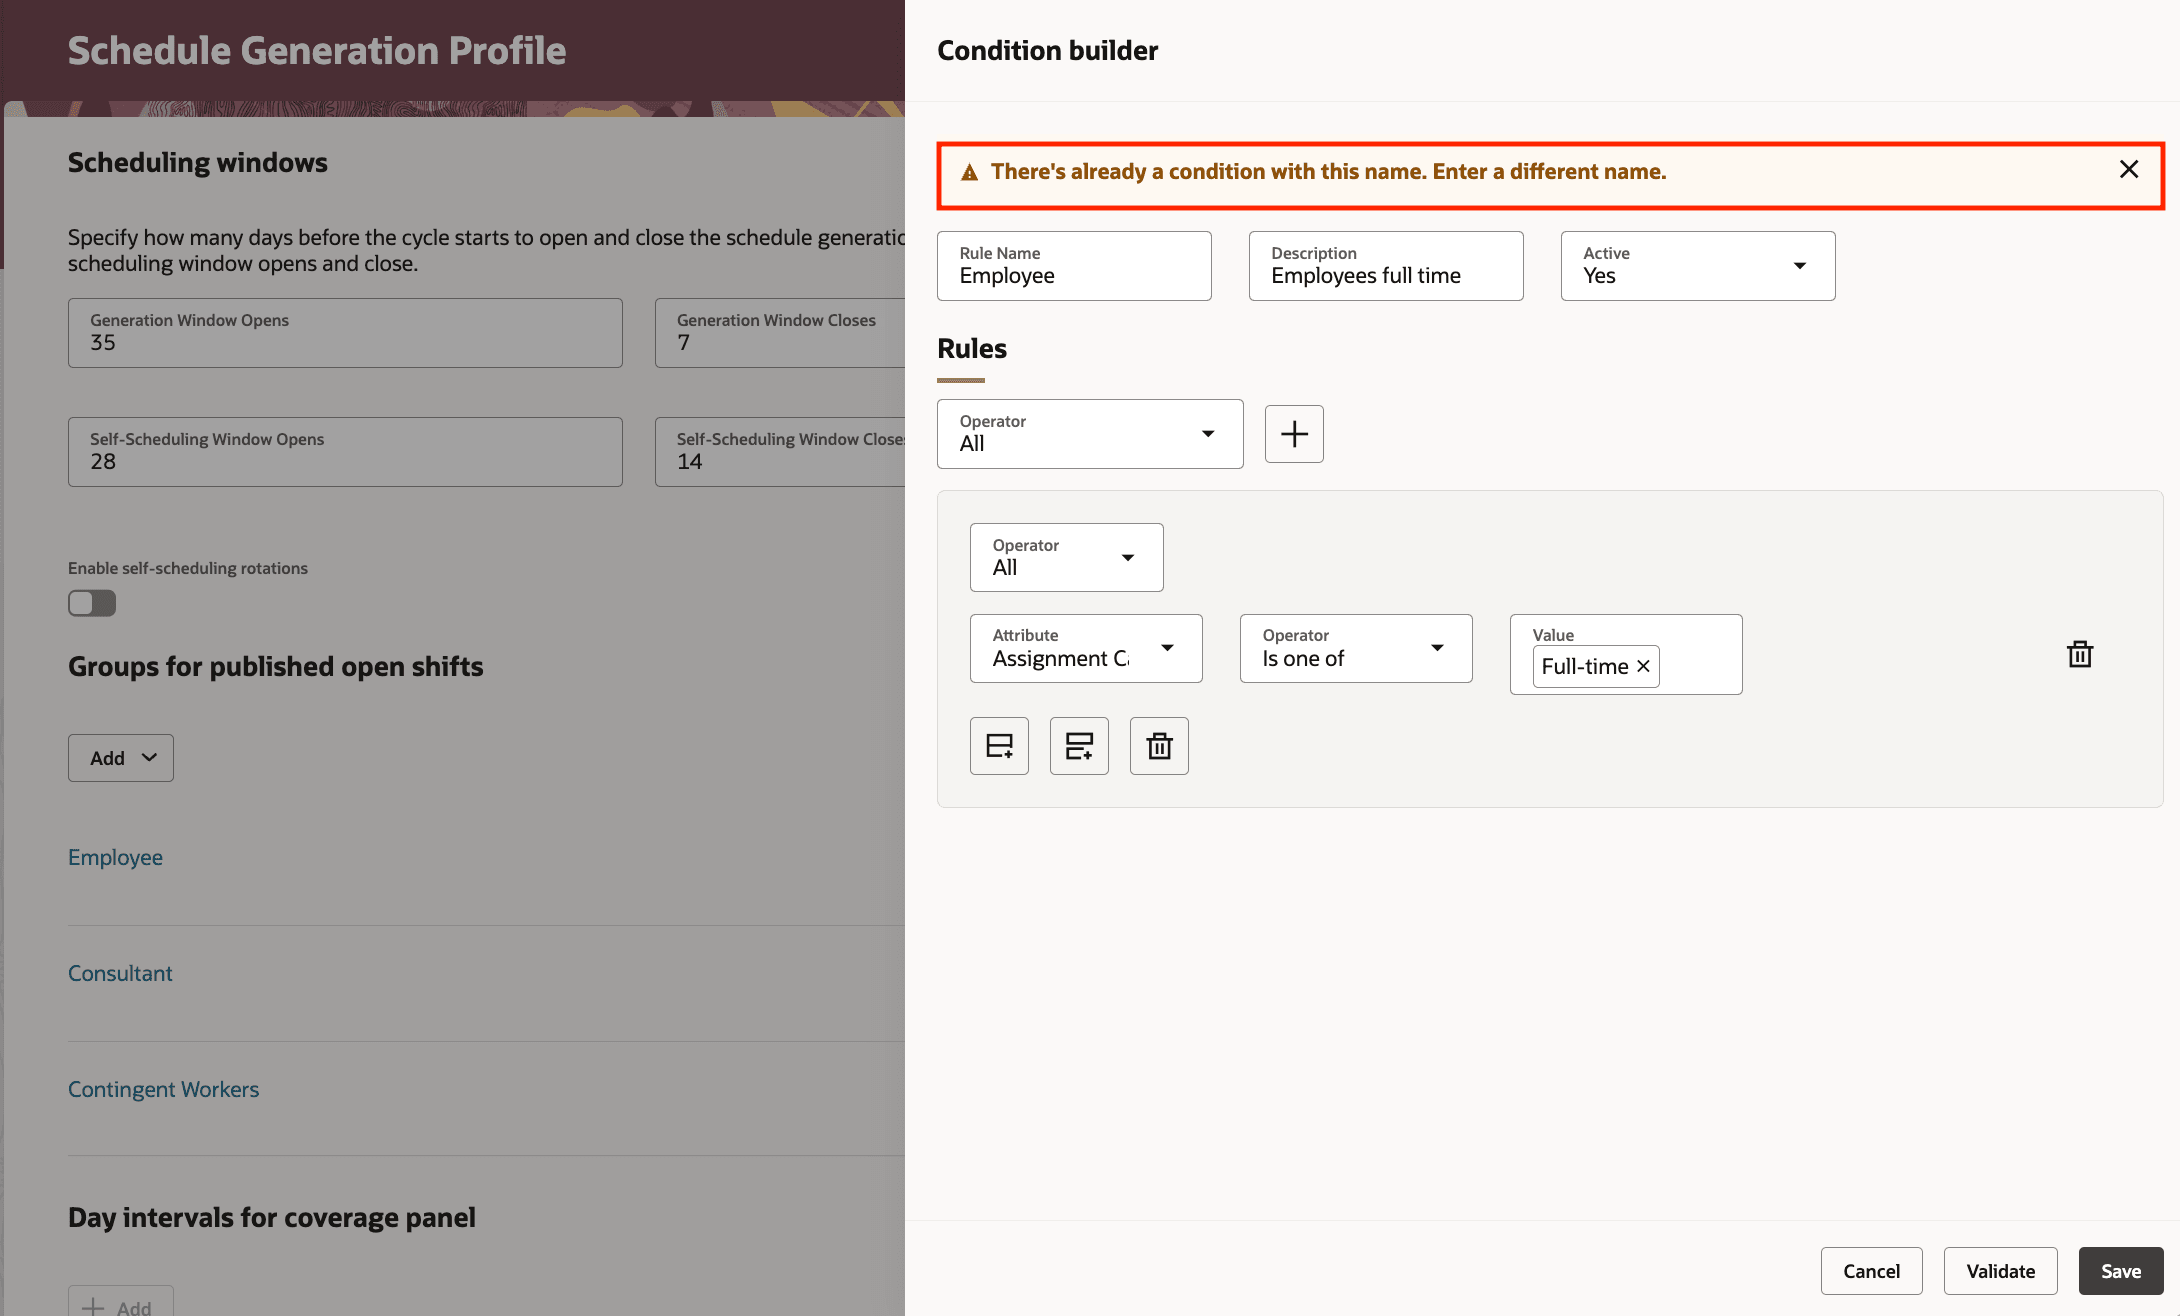2180x1316 pixels.
Task: Click the trash icon beside the Full-time rule
Action: click(2080, 653)
